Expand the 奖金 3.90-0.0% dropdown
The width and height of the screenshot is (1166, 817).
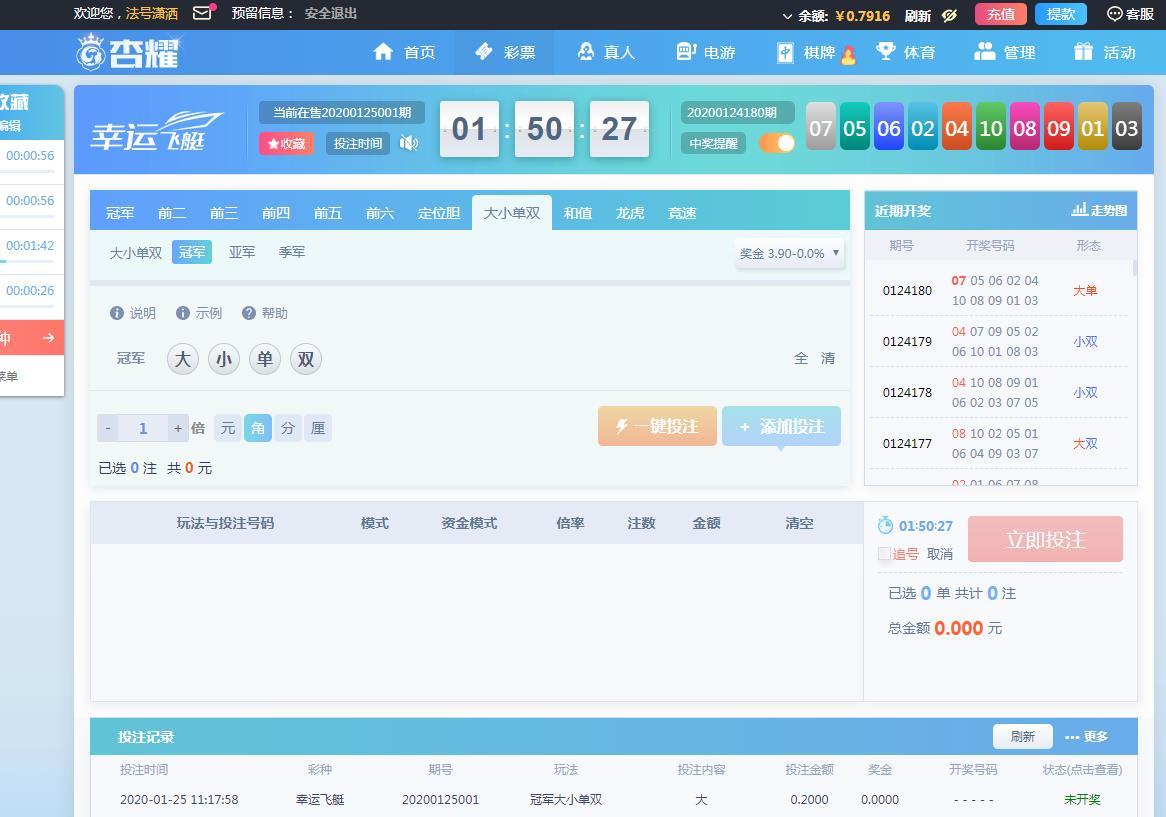pos(789,253)
